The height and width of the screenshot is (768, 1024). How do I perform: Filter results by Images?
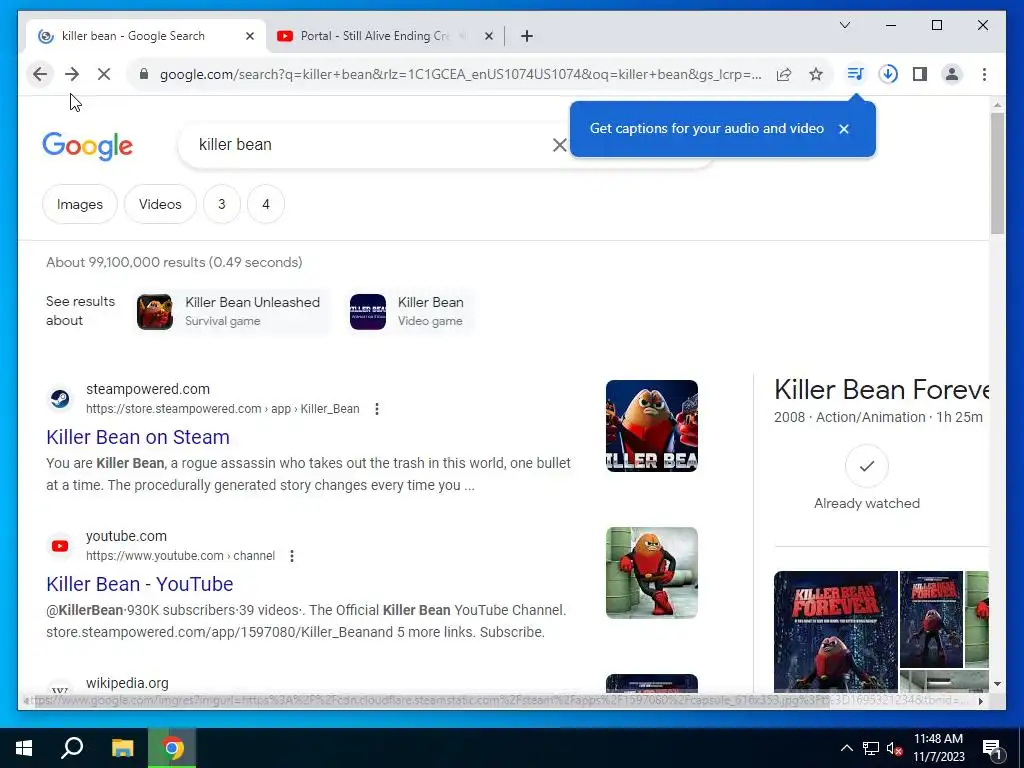(x=80, y=204)
